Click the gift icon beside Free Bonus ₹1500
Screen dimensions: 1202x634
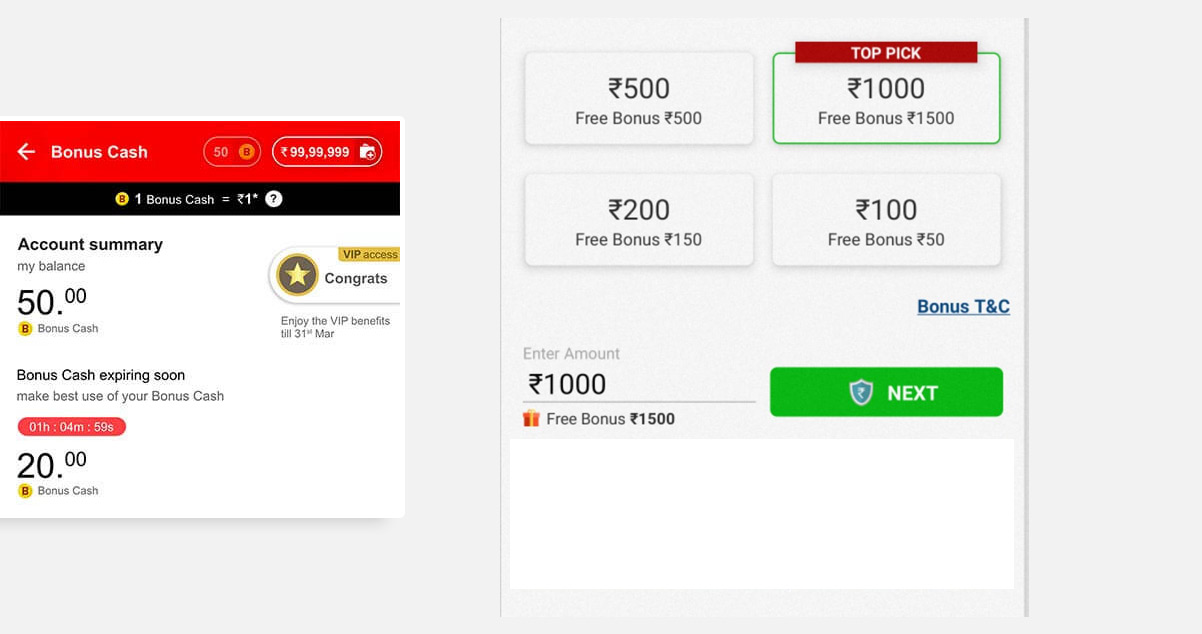click(531, 419)
